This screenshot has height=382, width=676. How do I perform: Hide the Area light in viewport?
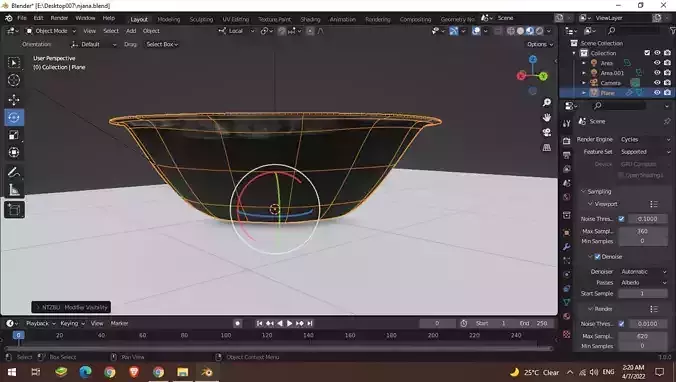(x=657, y=63)
